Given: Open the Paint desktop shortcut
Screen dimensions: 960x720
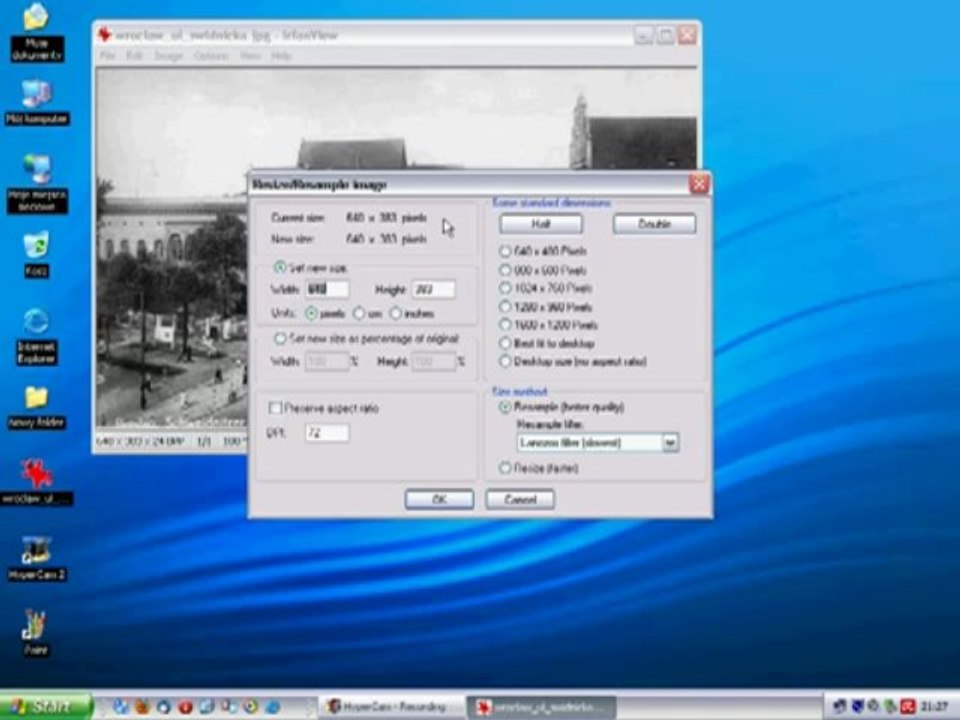Looking at the screenshot, I should pos(36,627).
